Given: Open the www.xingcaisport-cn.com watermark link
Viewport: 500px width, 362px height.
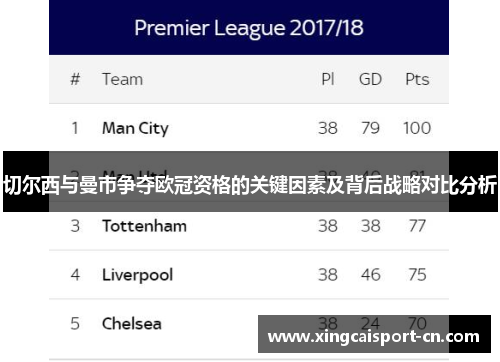Looking at the screenshot, I should 374,336.
